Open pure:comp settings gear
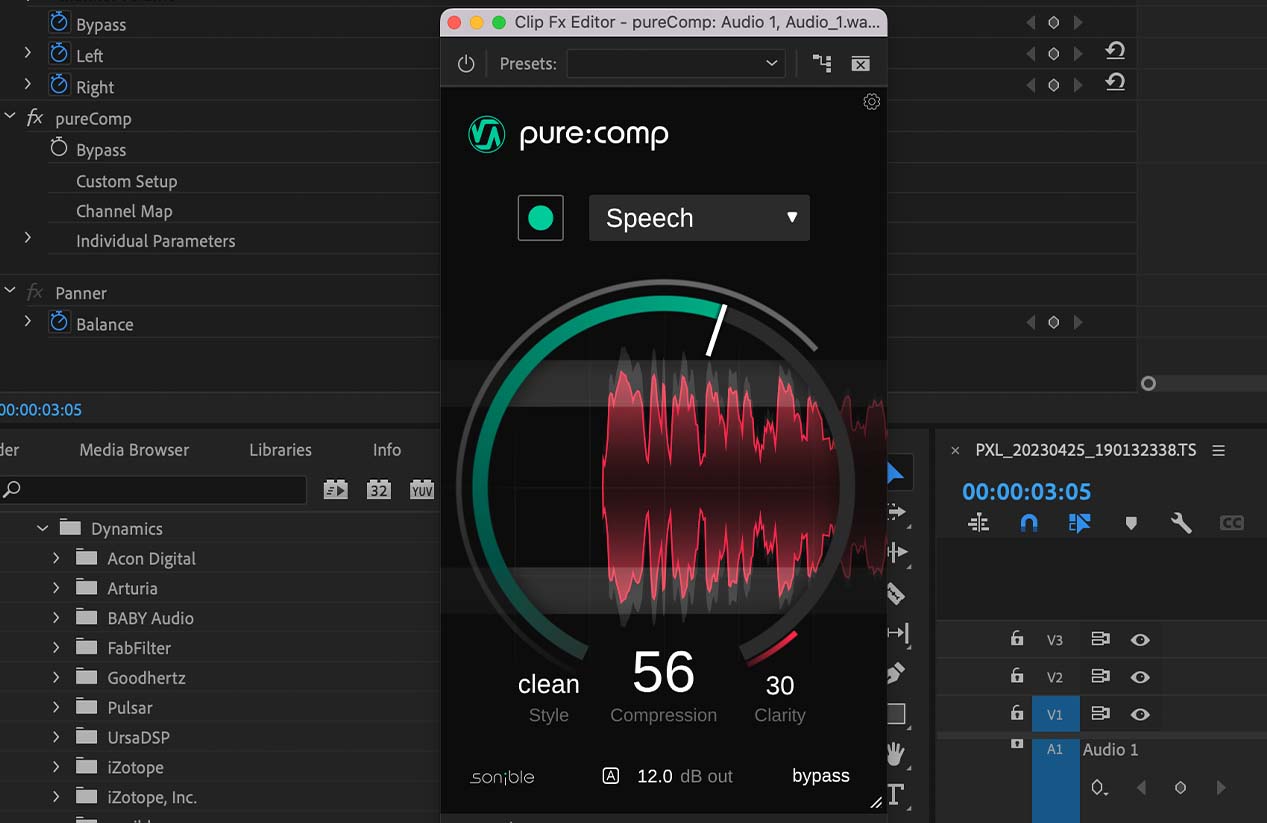The image size is (1267, 823). point(871,102)
